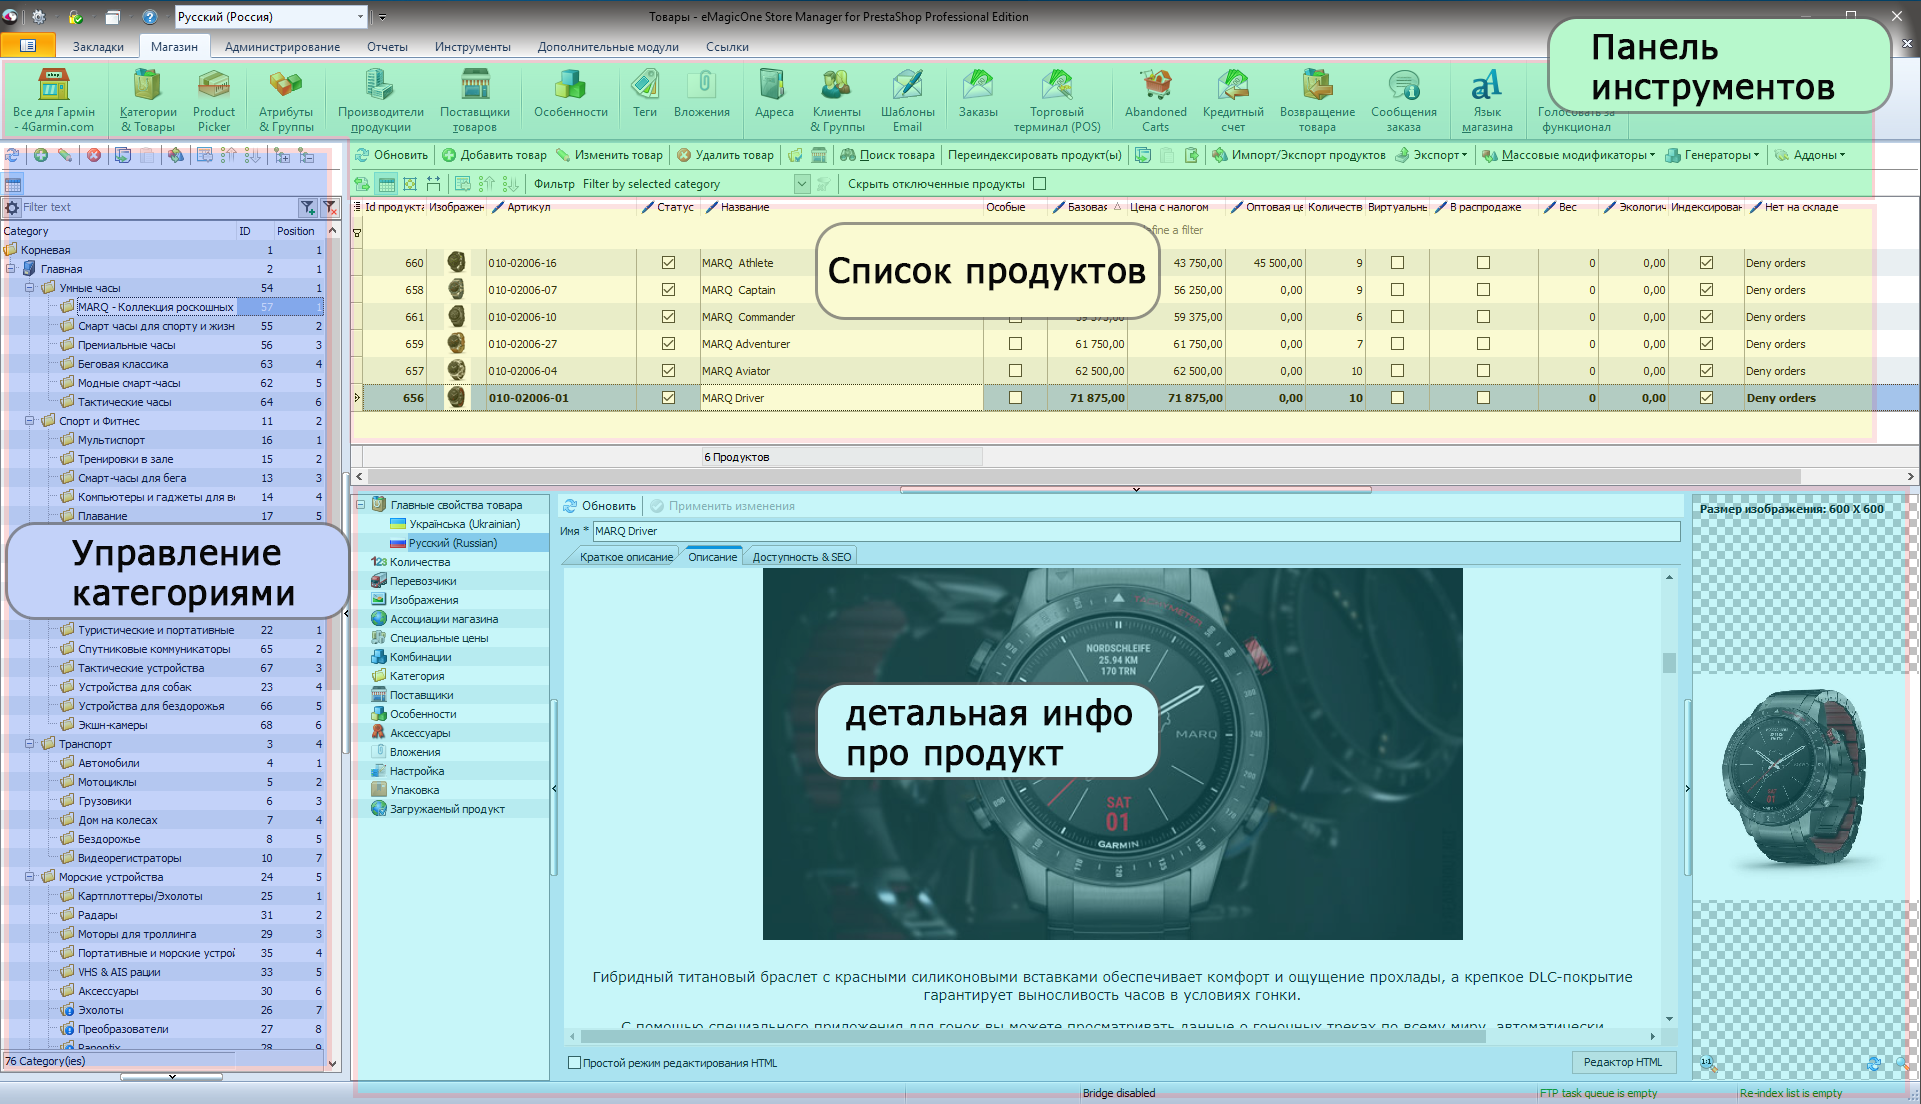Open the Product Picker tool
Image resolution: width=1921 pixels, height=1104 pixels.
point(214,100)
